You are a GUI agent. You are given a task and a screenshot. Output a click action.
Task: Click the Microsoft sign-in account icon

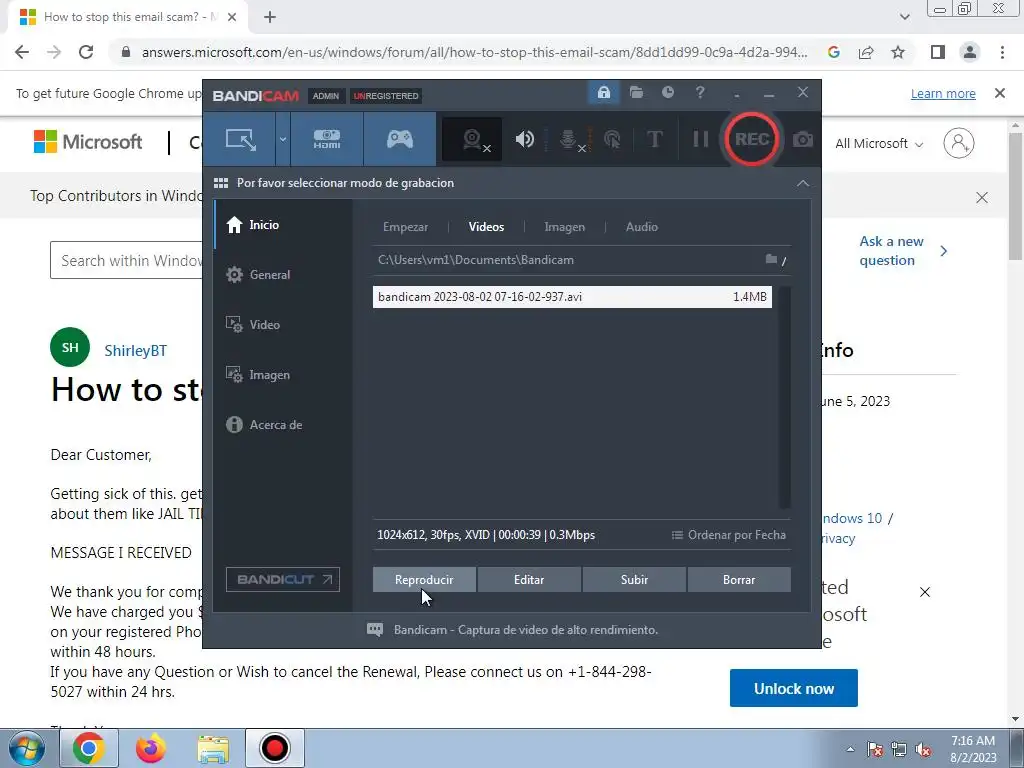coord(959,143)
